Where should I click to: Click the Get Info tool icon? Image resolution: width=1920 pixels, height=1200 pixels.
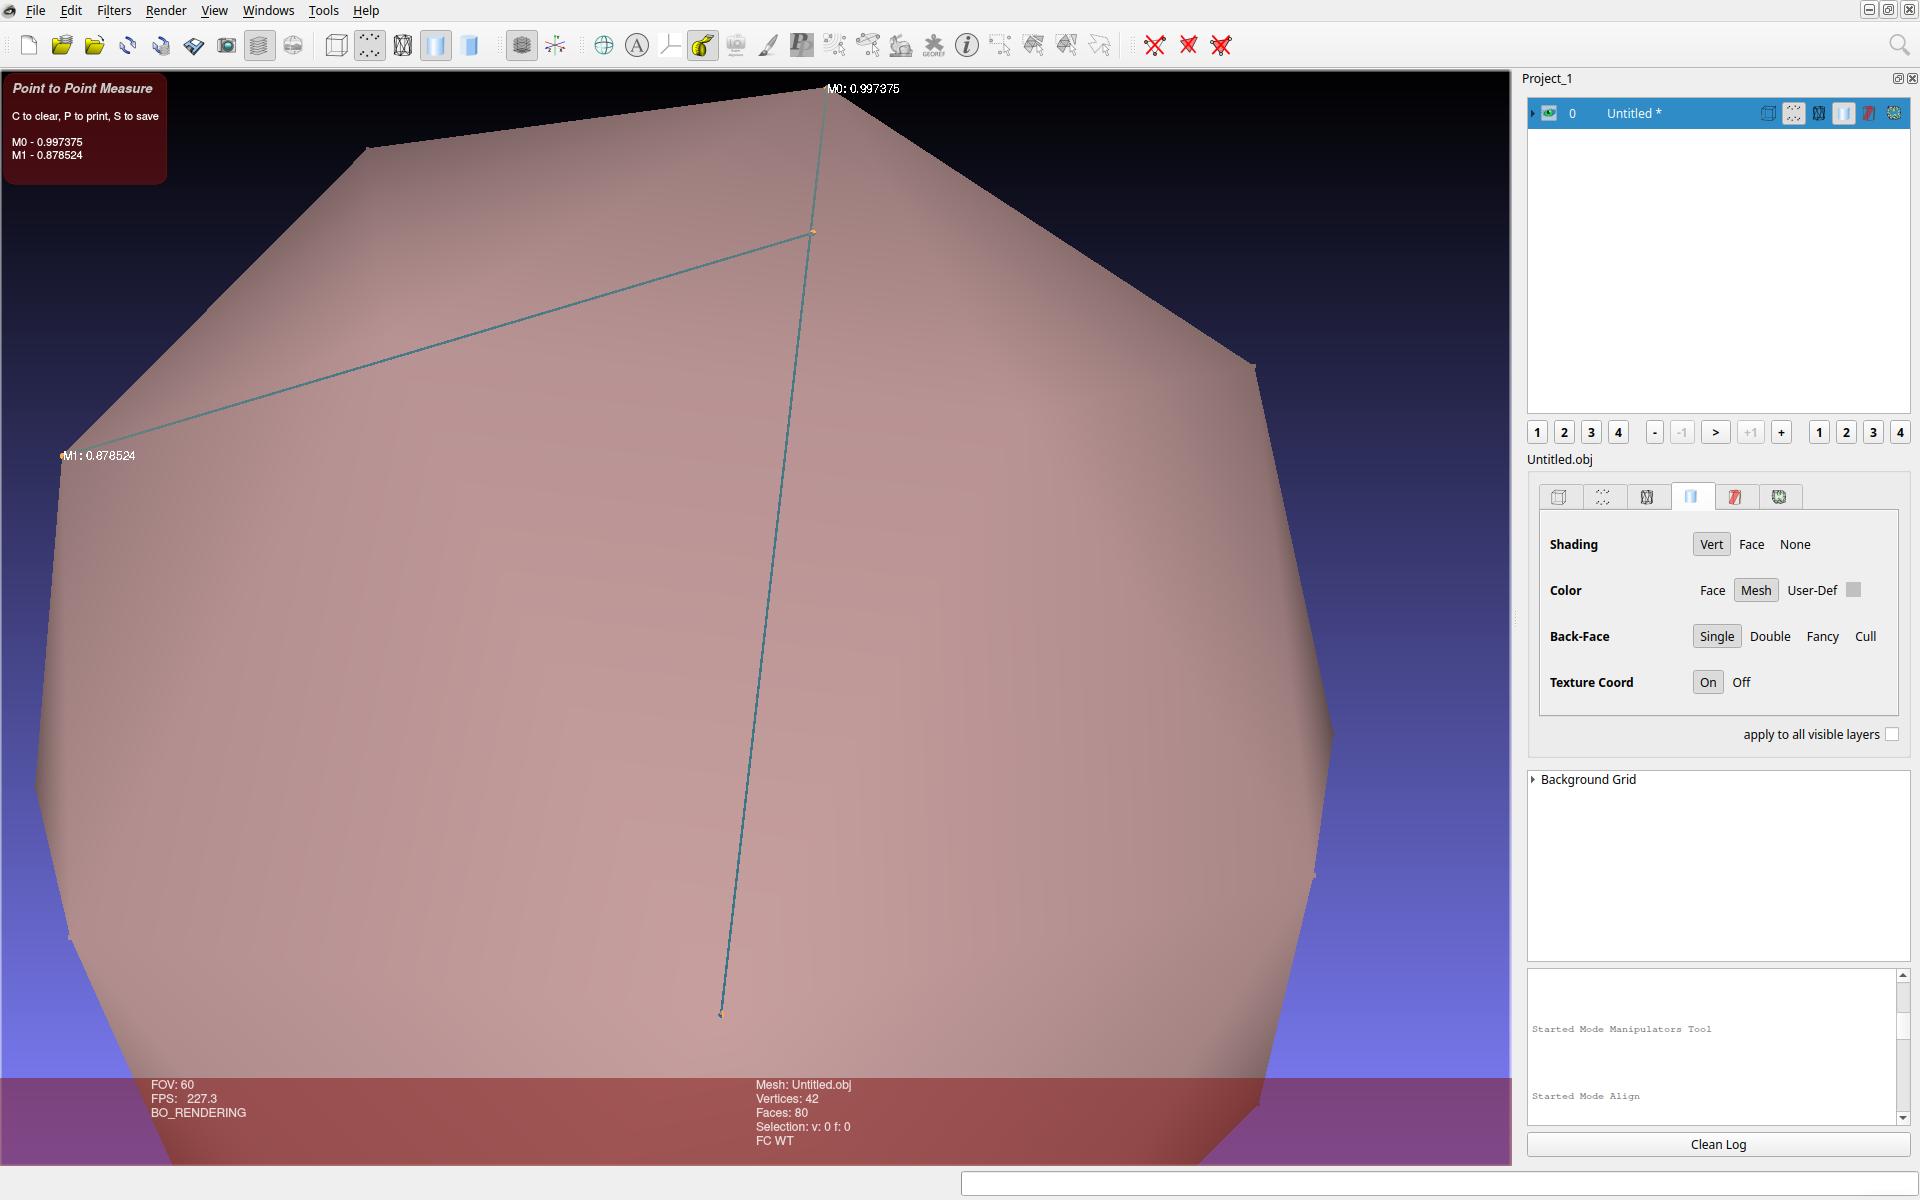point(966,45)
